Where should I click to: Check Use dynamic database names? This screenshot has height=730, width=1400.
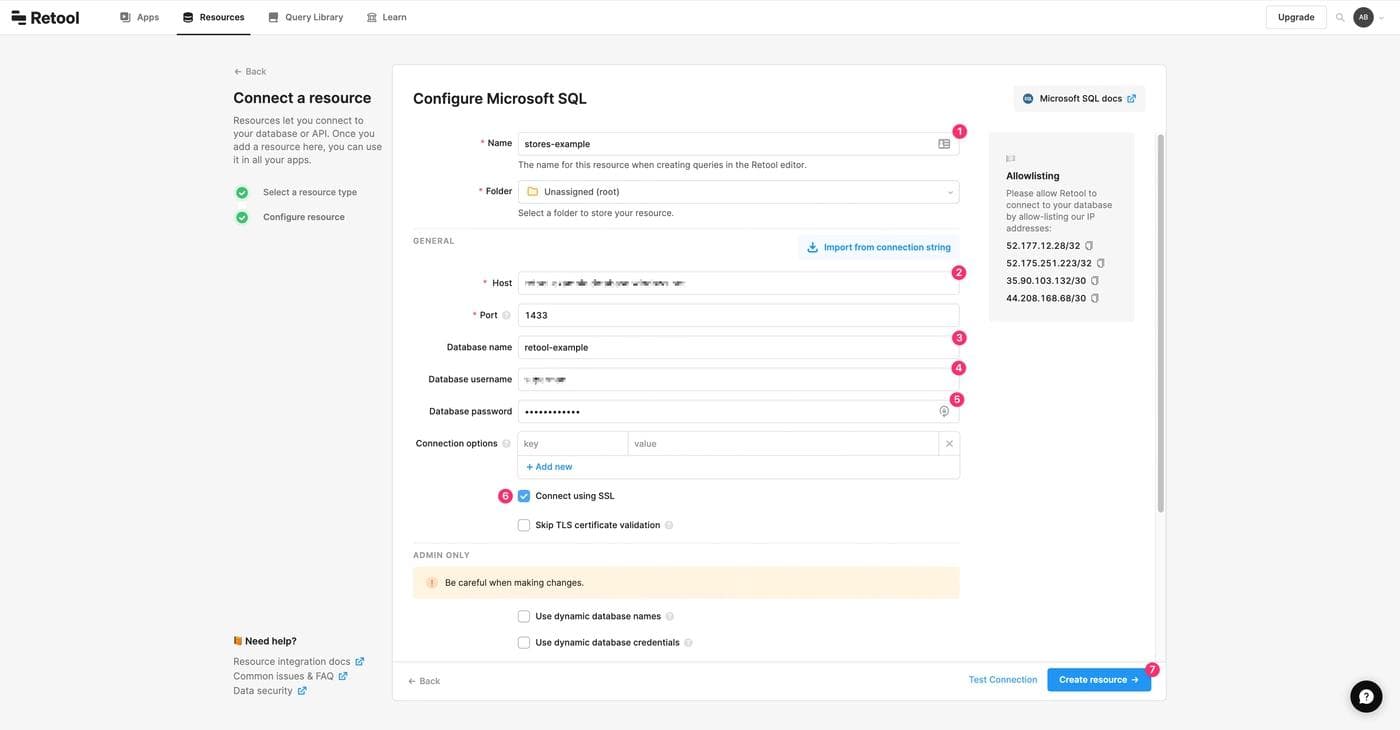click(524, 617)
